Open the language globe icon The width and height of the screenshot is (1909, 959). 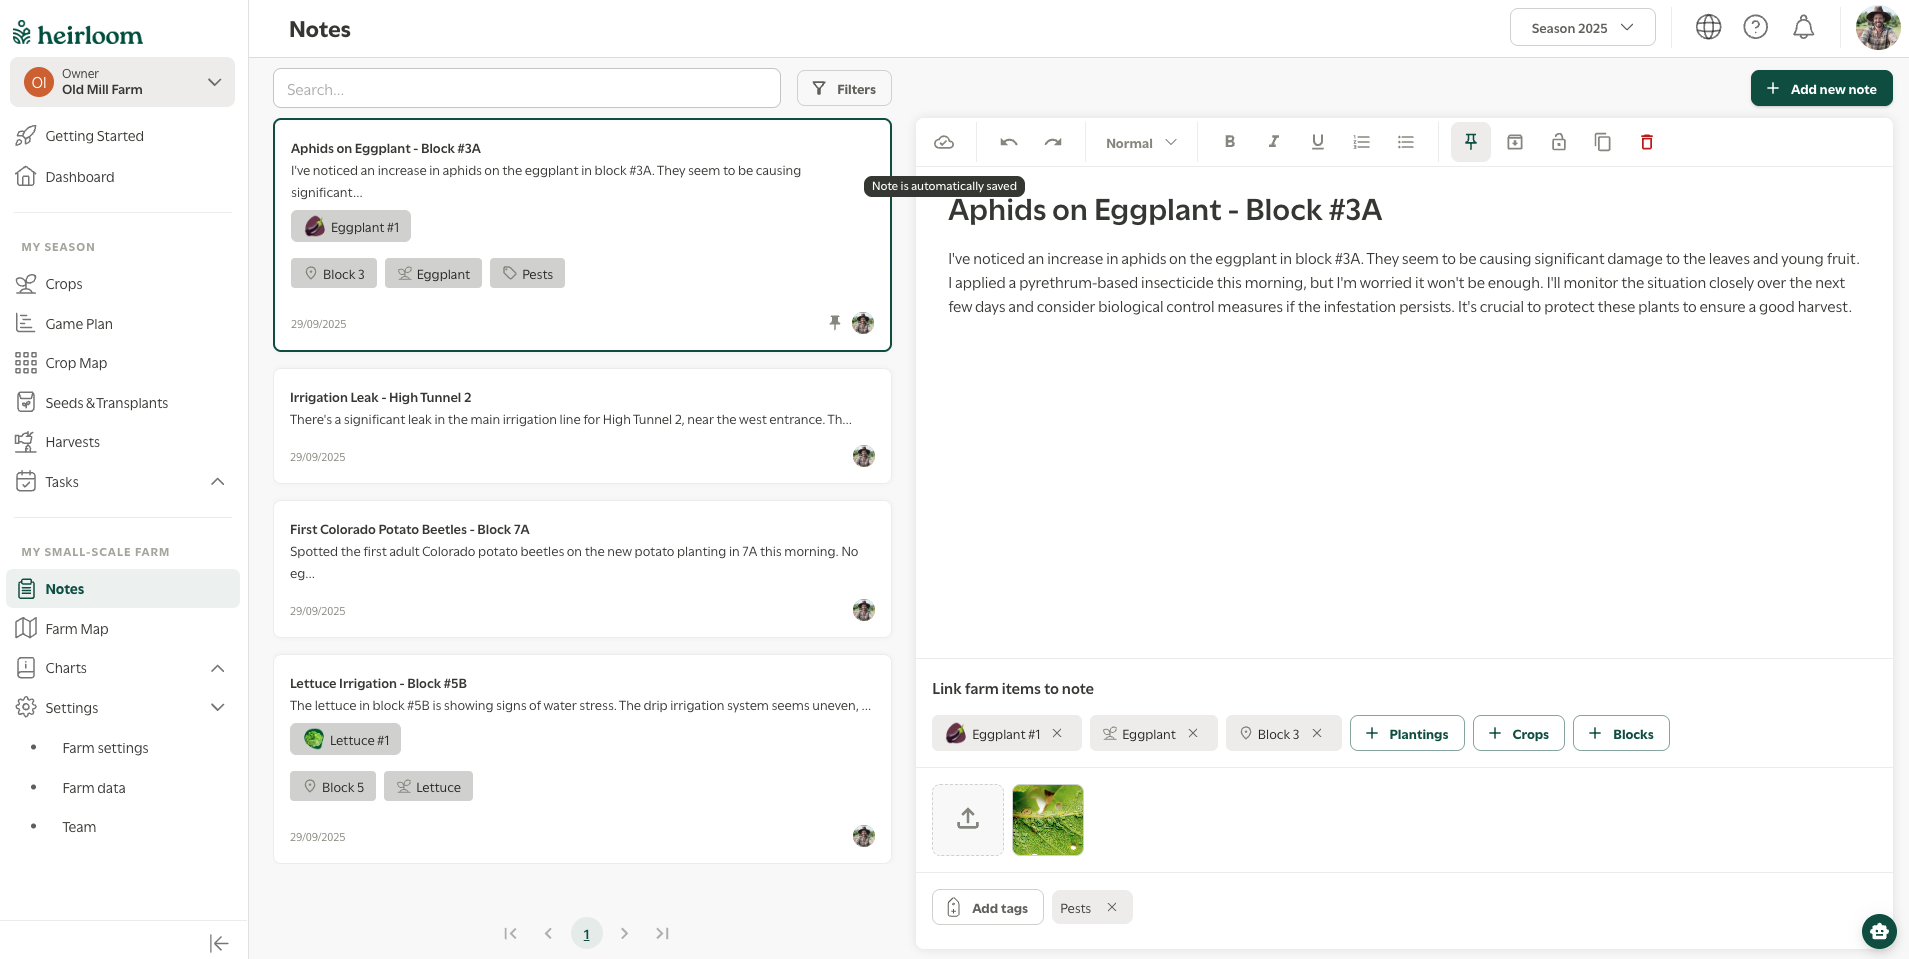1708,28
